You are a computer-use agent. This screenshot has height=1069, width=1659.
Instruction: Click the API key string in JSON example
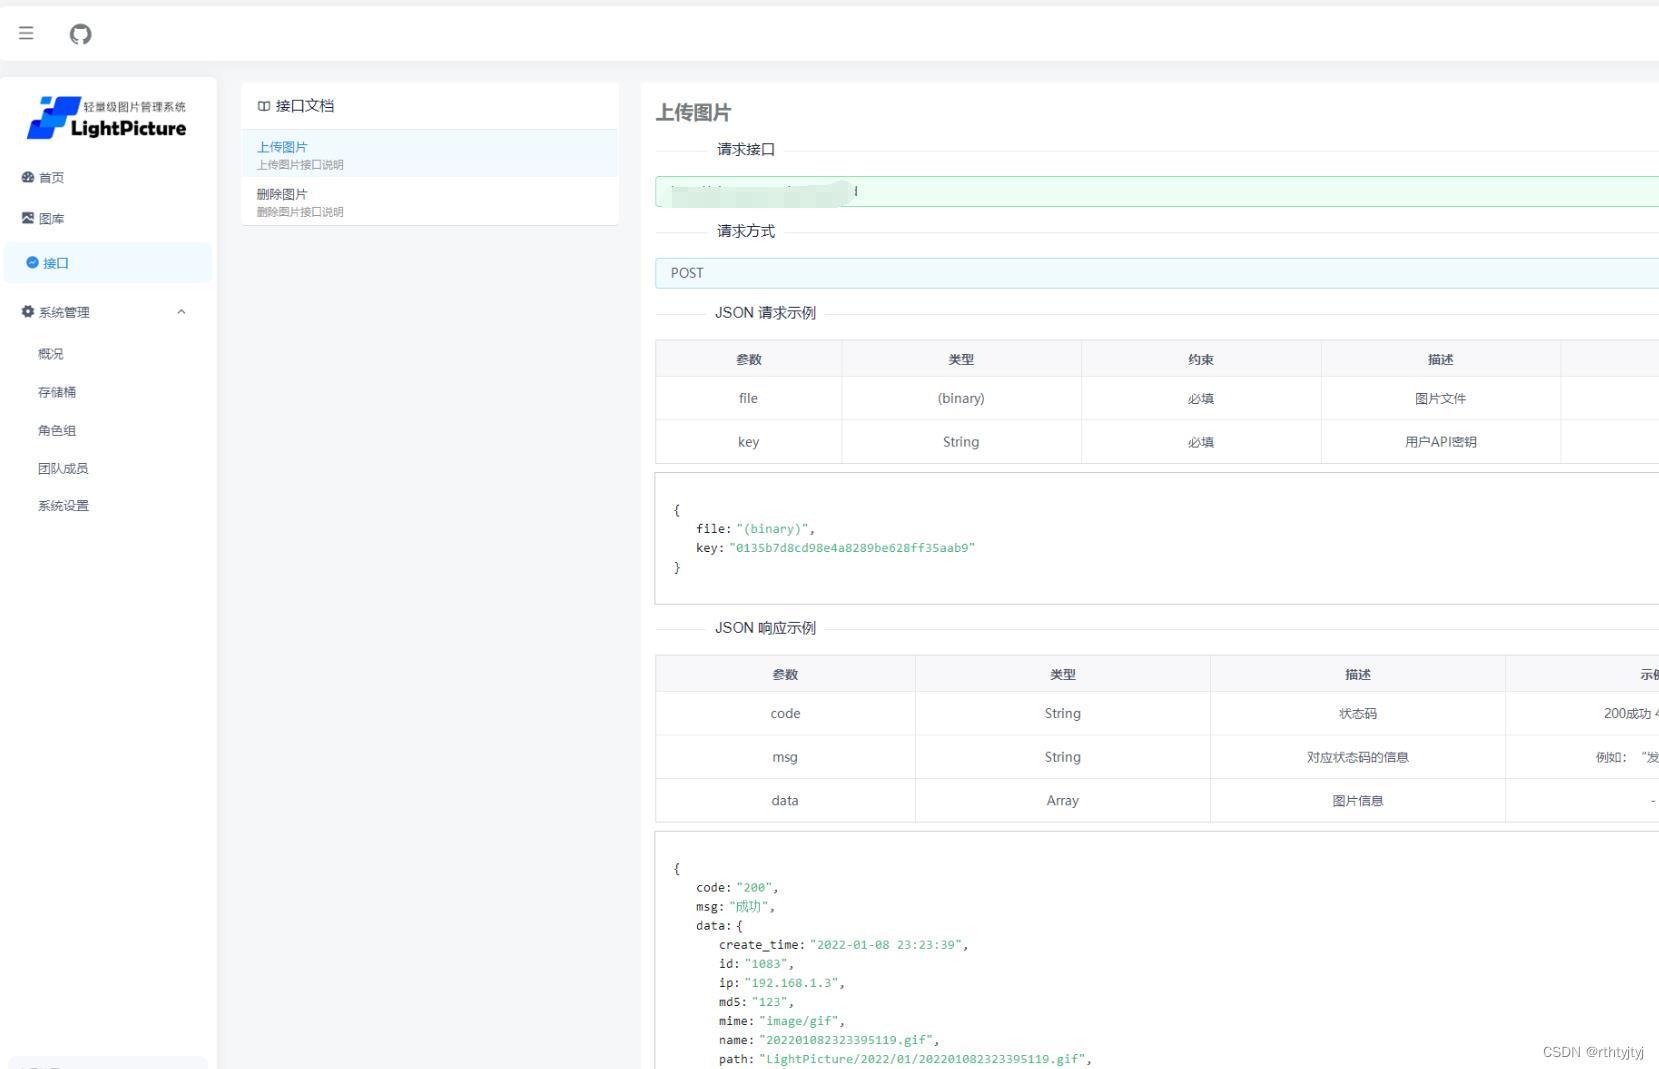pos(851,548)
